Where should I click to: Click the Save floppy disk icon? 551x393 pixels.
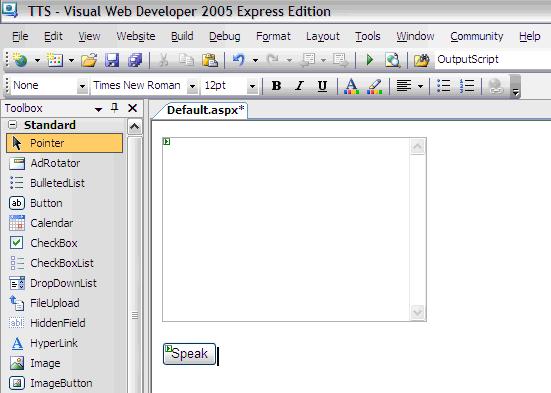pos(112,60)
